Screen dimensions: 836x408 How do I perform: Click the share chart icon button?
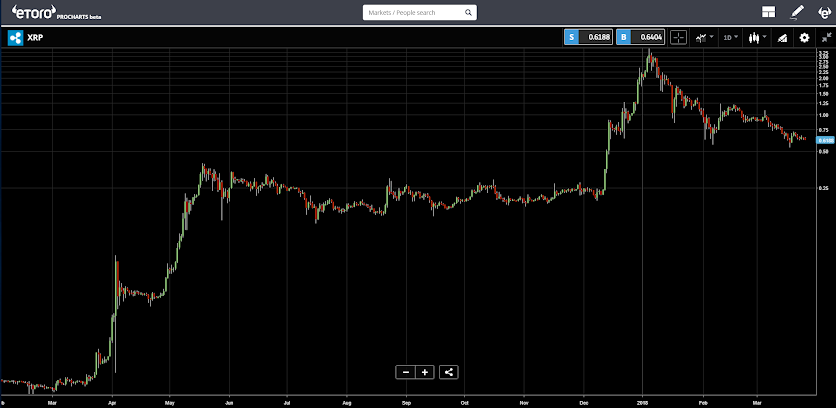[448, 372]
